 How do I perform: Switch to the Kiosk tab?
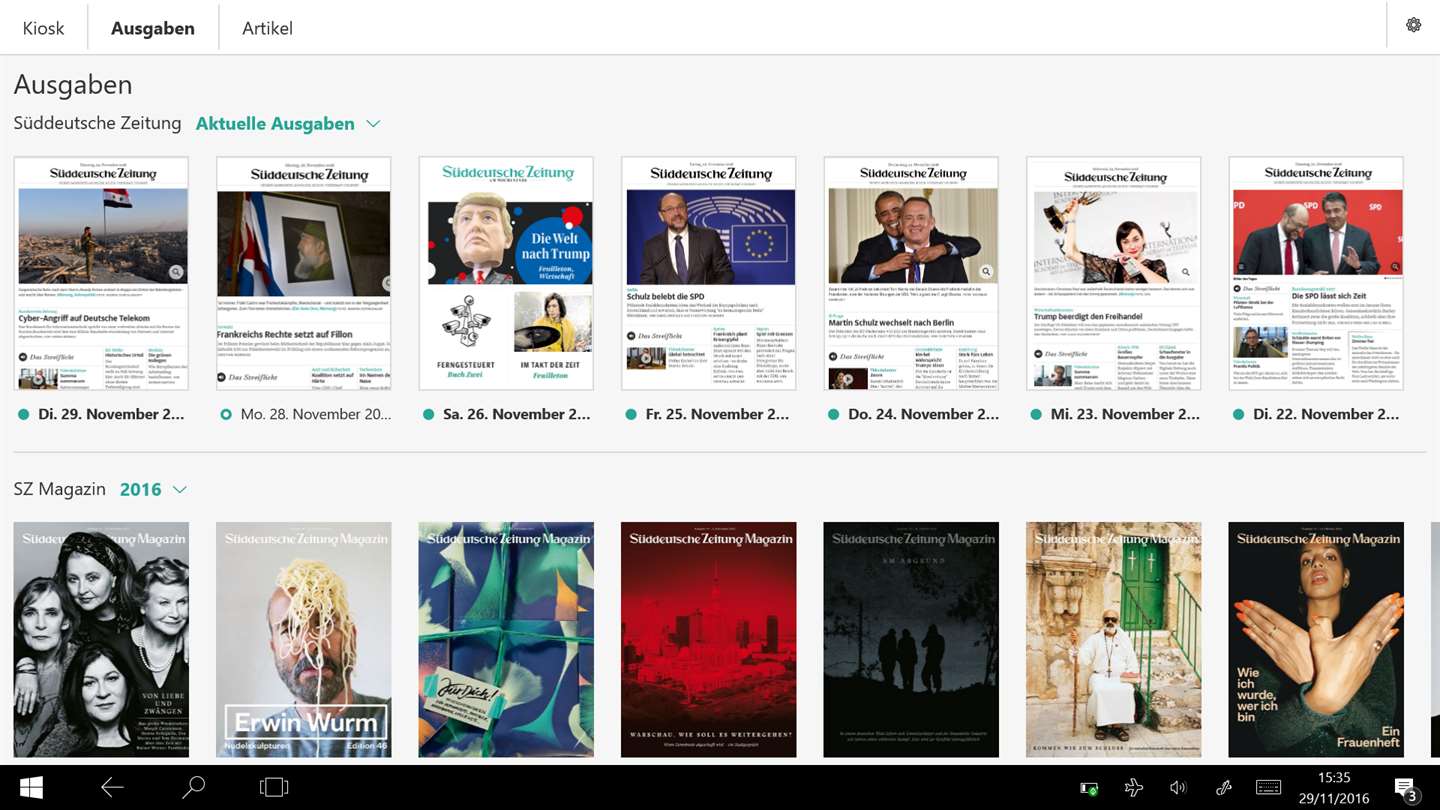[43, 28]
